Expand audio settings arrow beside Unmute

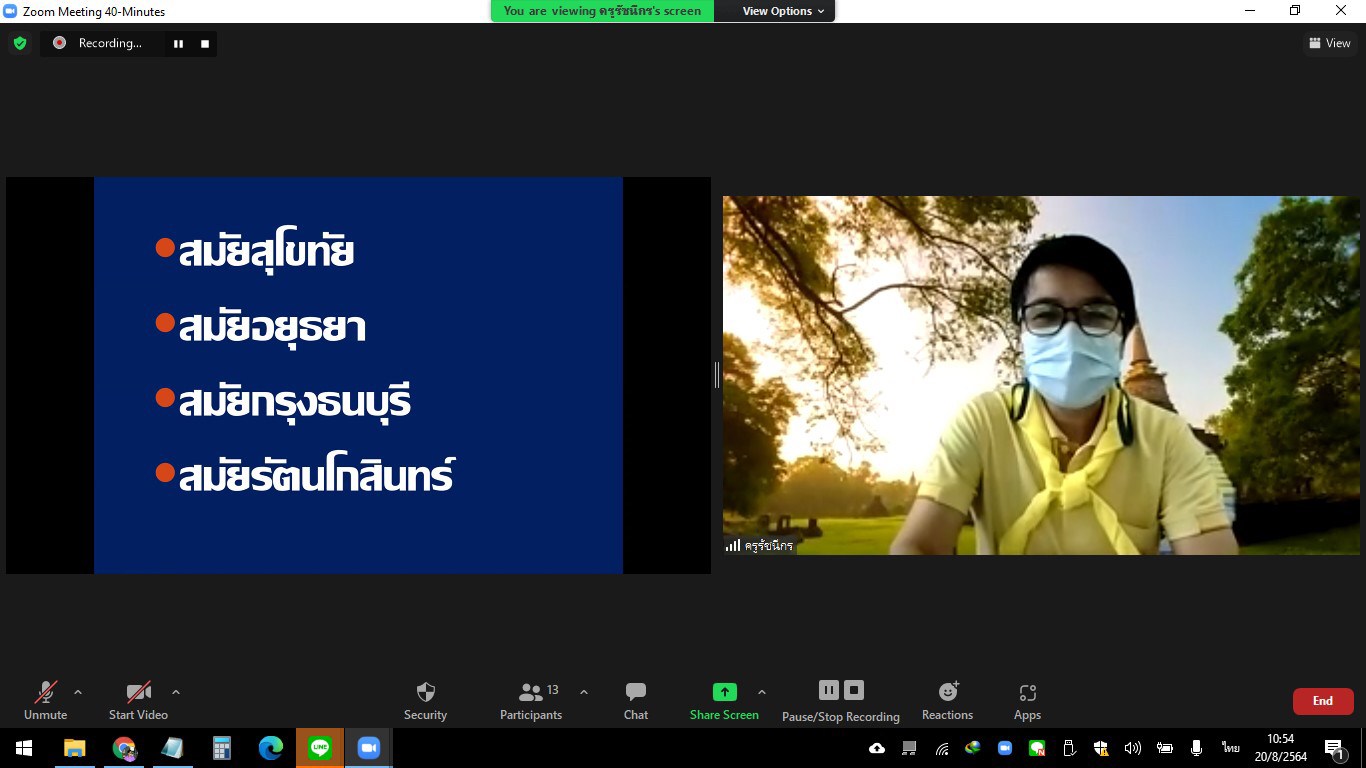[x=78, y=692]
